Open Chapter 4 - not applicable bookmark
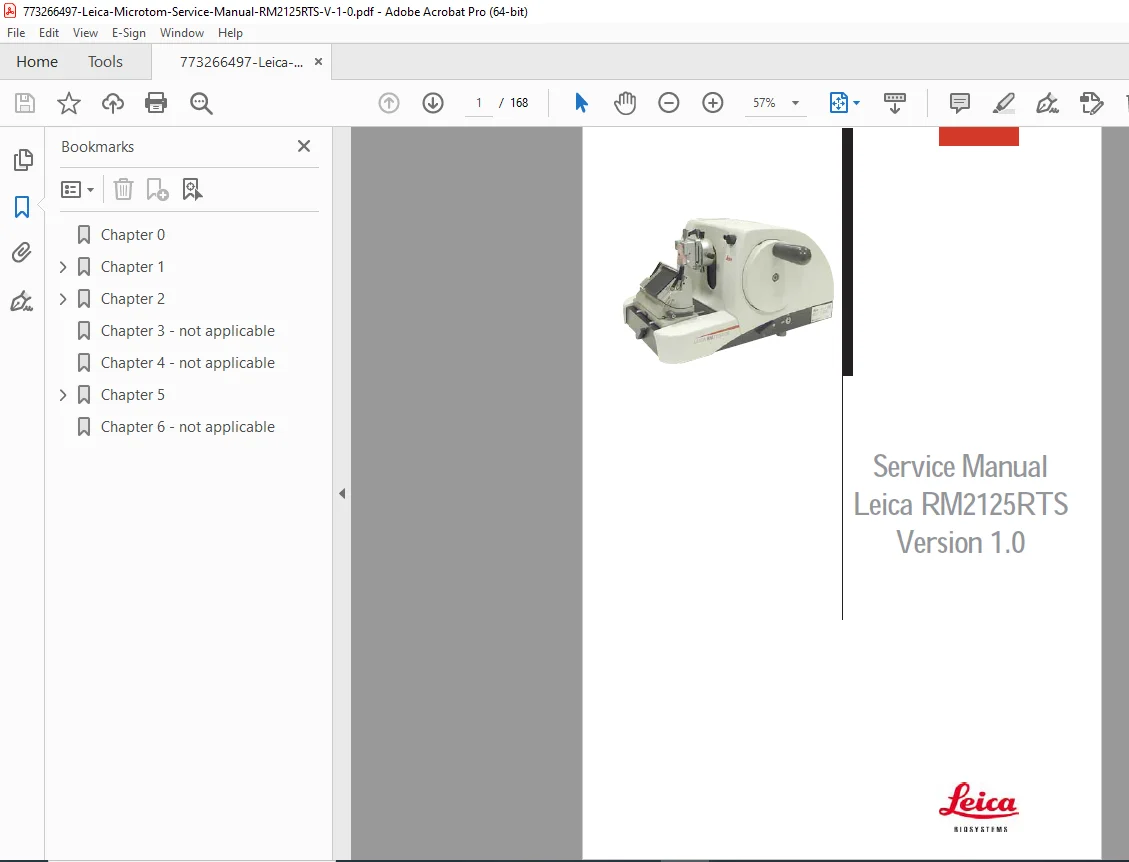The width and height of the screenshot is (1129, 862). [x=187, y=363]
